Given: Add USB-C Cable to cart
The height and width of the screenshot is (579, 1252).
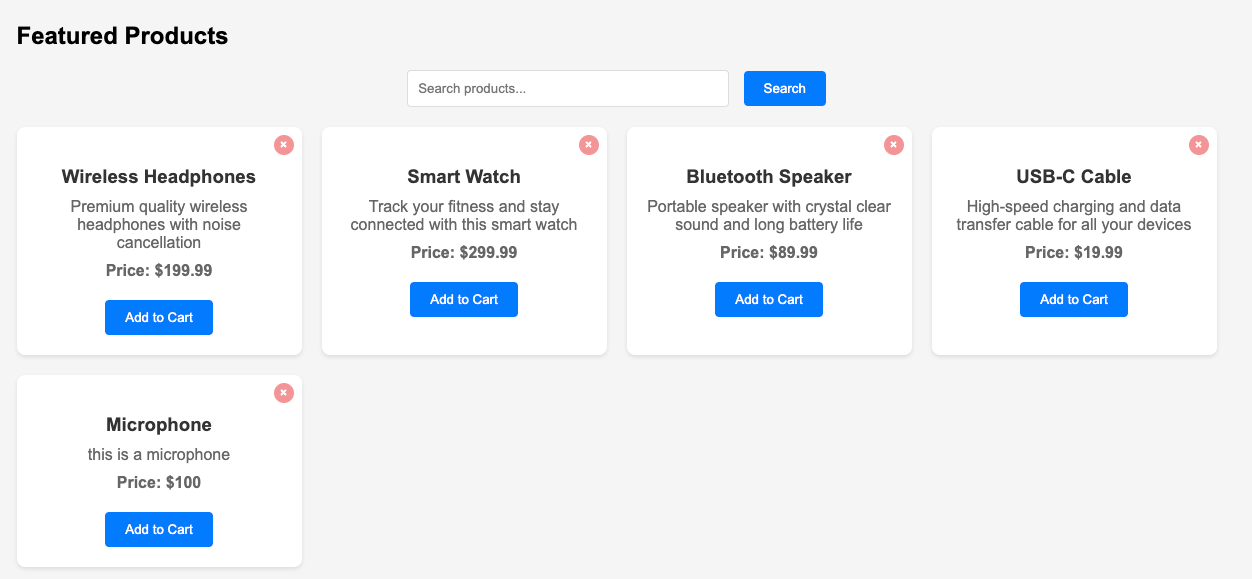Looking at the screenshot, I should tap(1073, 299).
